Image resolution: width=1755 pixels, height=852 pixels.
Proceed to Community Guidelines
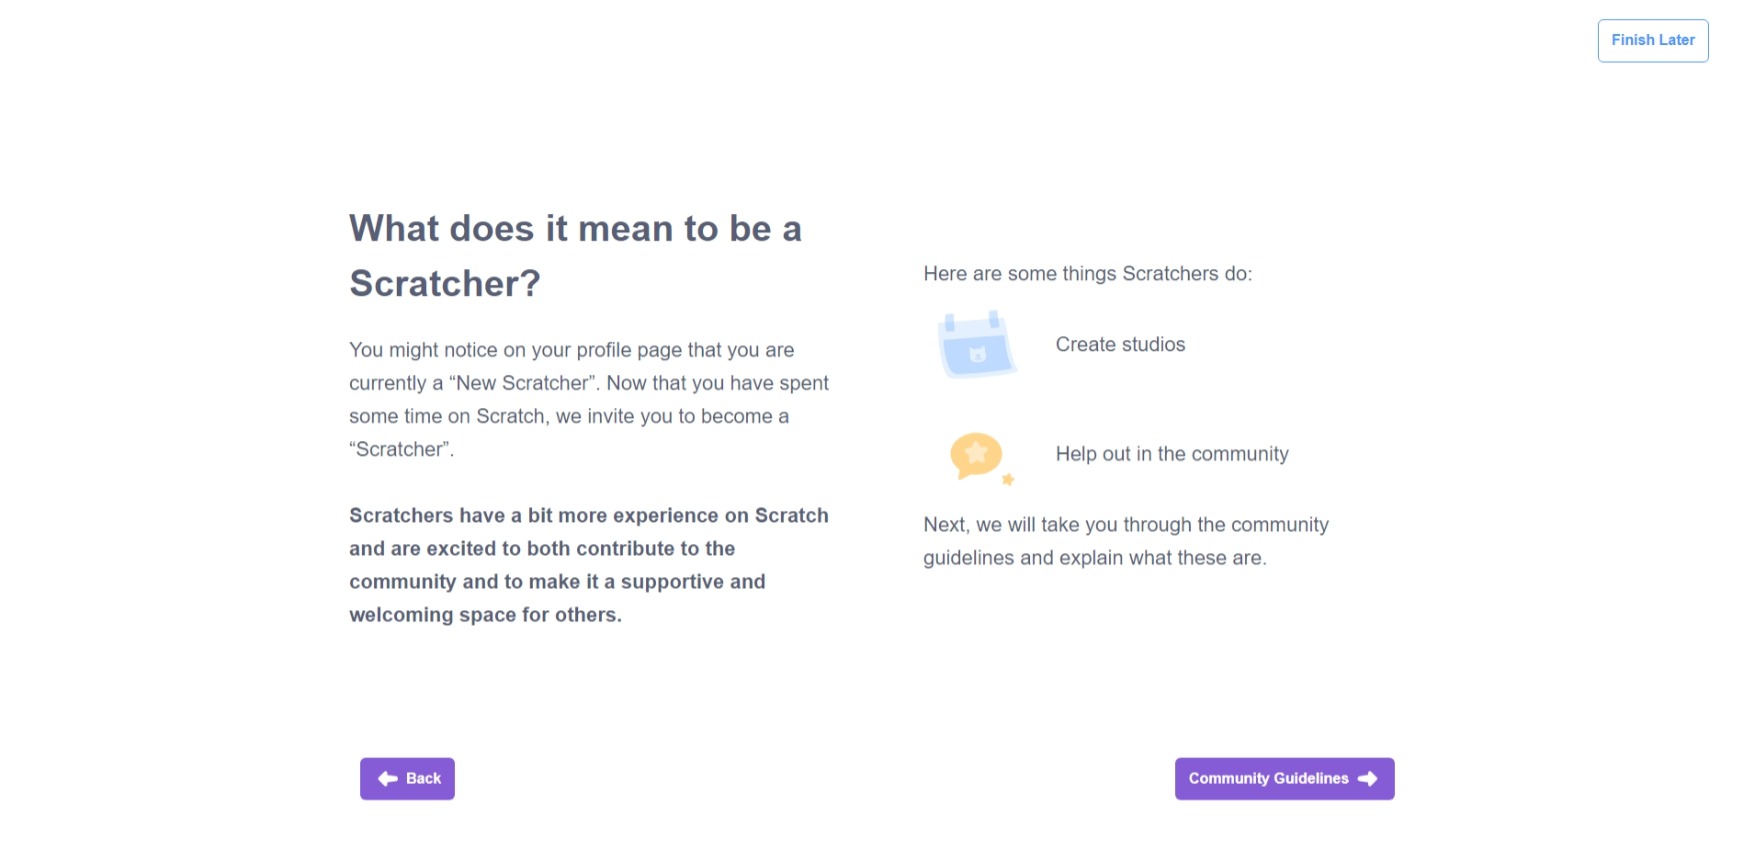(x=1283, y=779)
